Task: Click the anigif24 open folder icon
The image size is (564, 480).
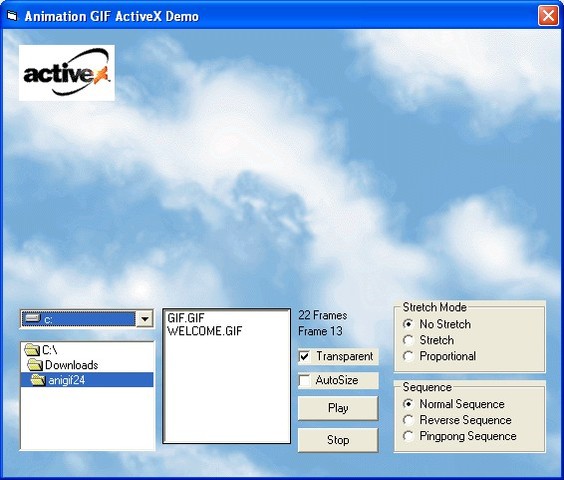Action: (x=38, y=380)
